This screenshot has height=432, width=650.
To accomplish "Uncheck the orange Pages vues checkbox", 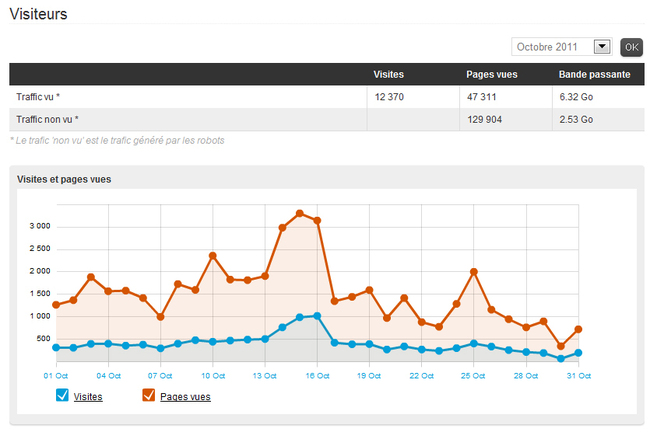I will (149, 396).
